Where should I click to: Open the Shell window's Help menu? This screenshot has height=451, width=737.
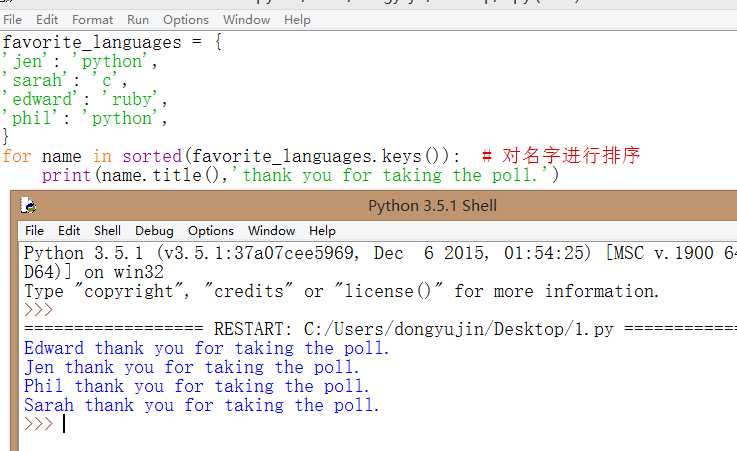pos(322,231)
